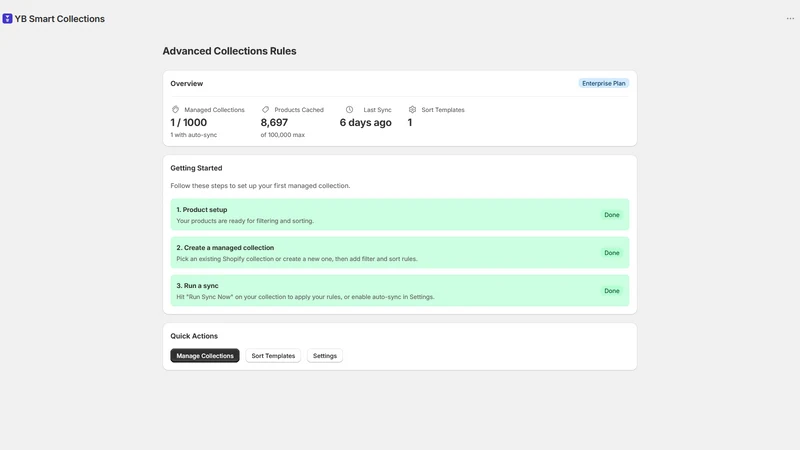Select the Create a managed collection step

[399, 253]
